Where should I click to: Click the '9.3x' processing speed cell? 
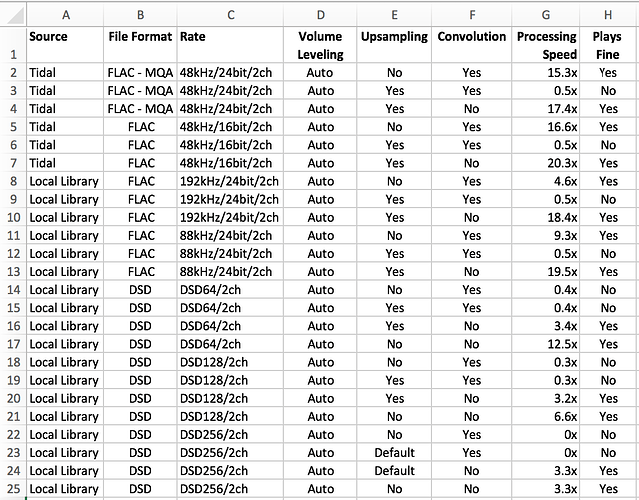pyautogui.click(x=546, y=236)
